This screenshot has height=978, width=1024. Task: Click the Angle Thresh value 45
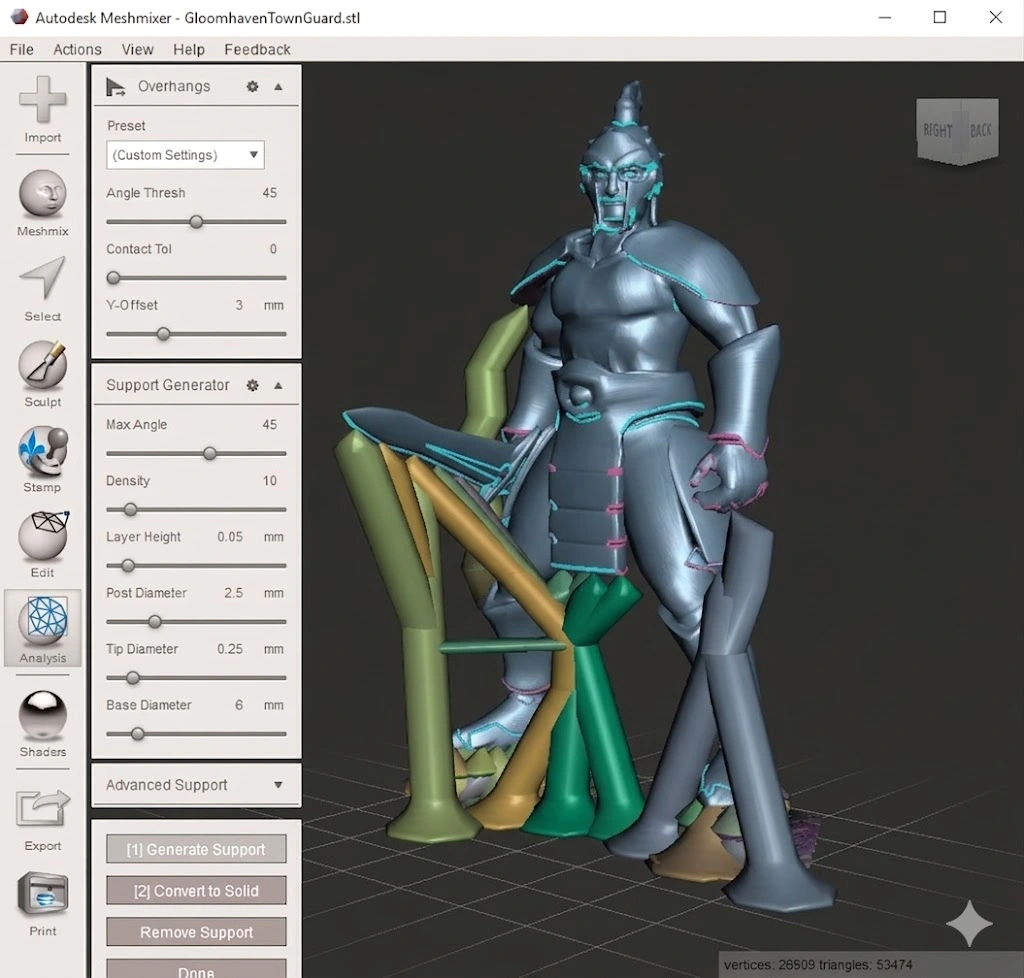(269, 193)
